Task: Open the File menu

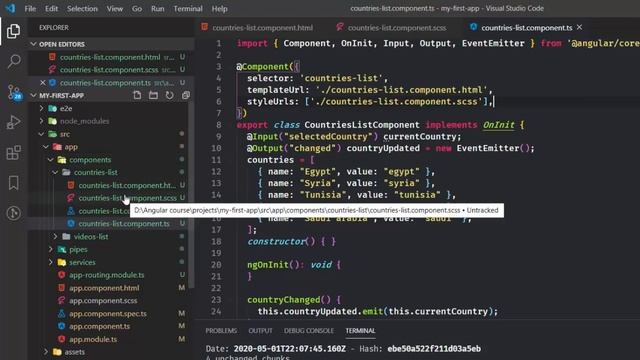Action: (30, 9)
